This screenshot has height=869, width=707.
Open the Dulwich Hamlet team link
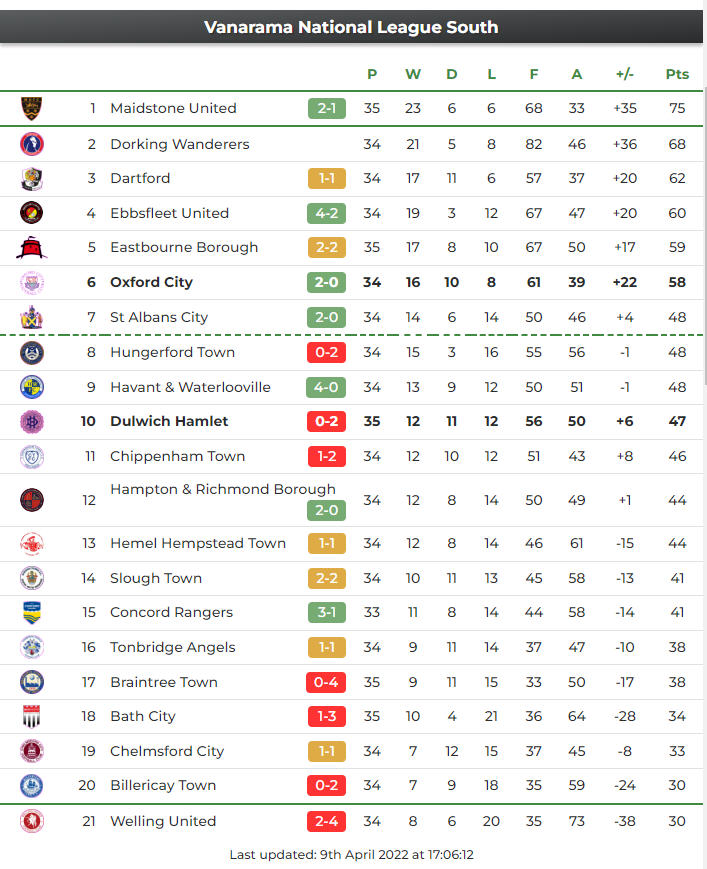coord(169,421)
